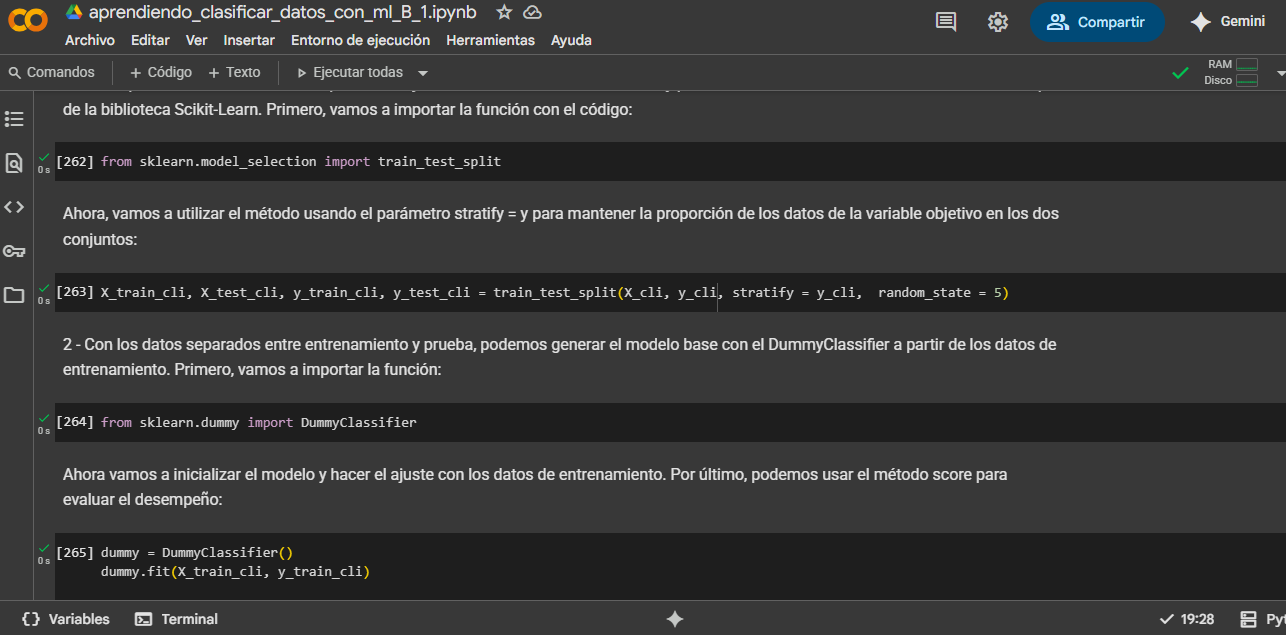Open the Ayuda menu
Screen dimensions: 1286x635
point(571,40)
